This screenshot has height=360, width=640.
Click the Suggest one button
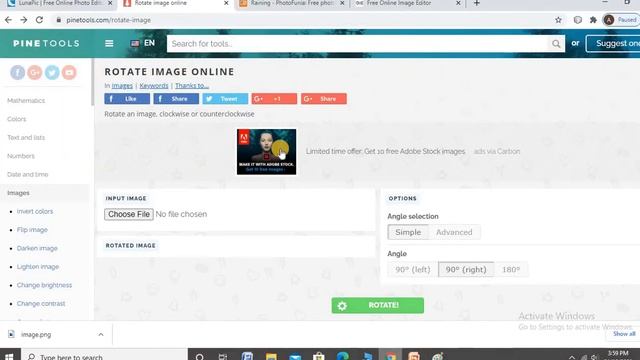(x=613, y=43)
